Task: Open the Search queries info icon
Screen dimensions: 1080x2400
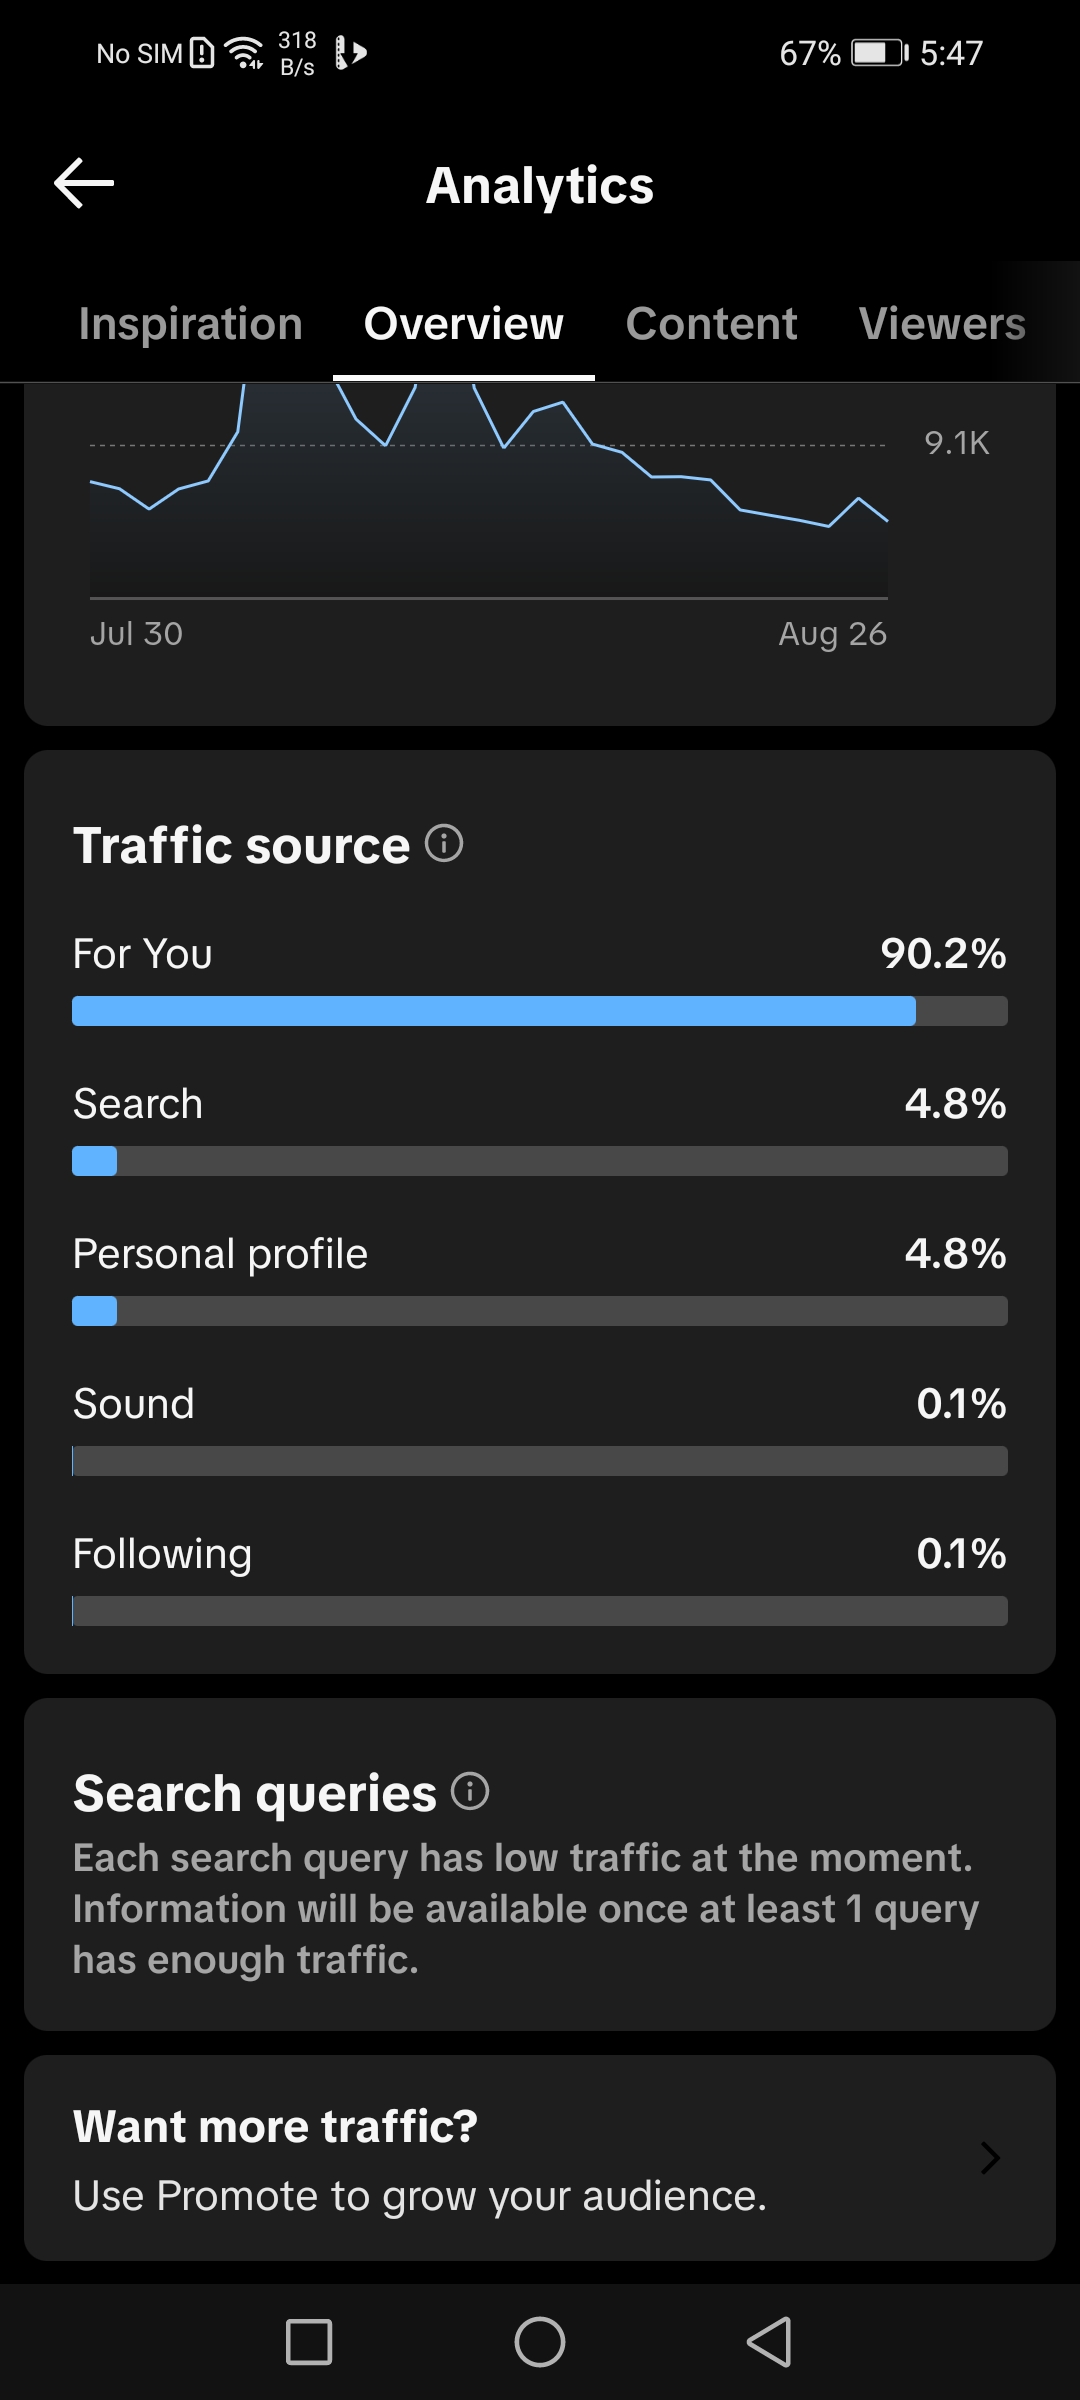Action: [x=470, y=1791]
